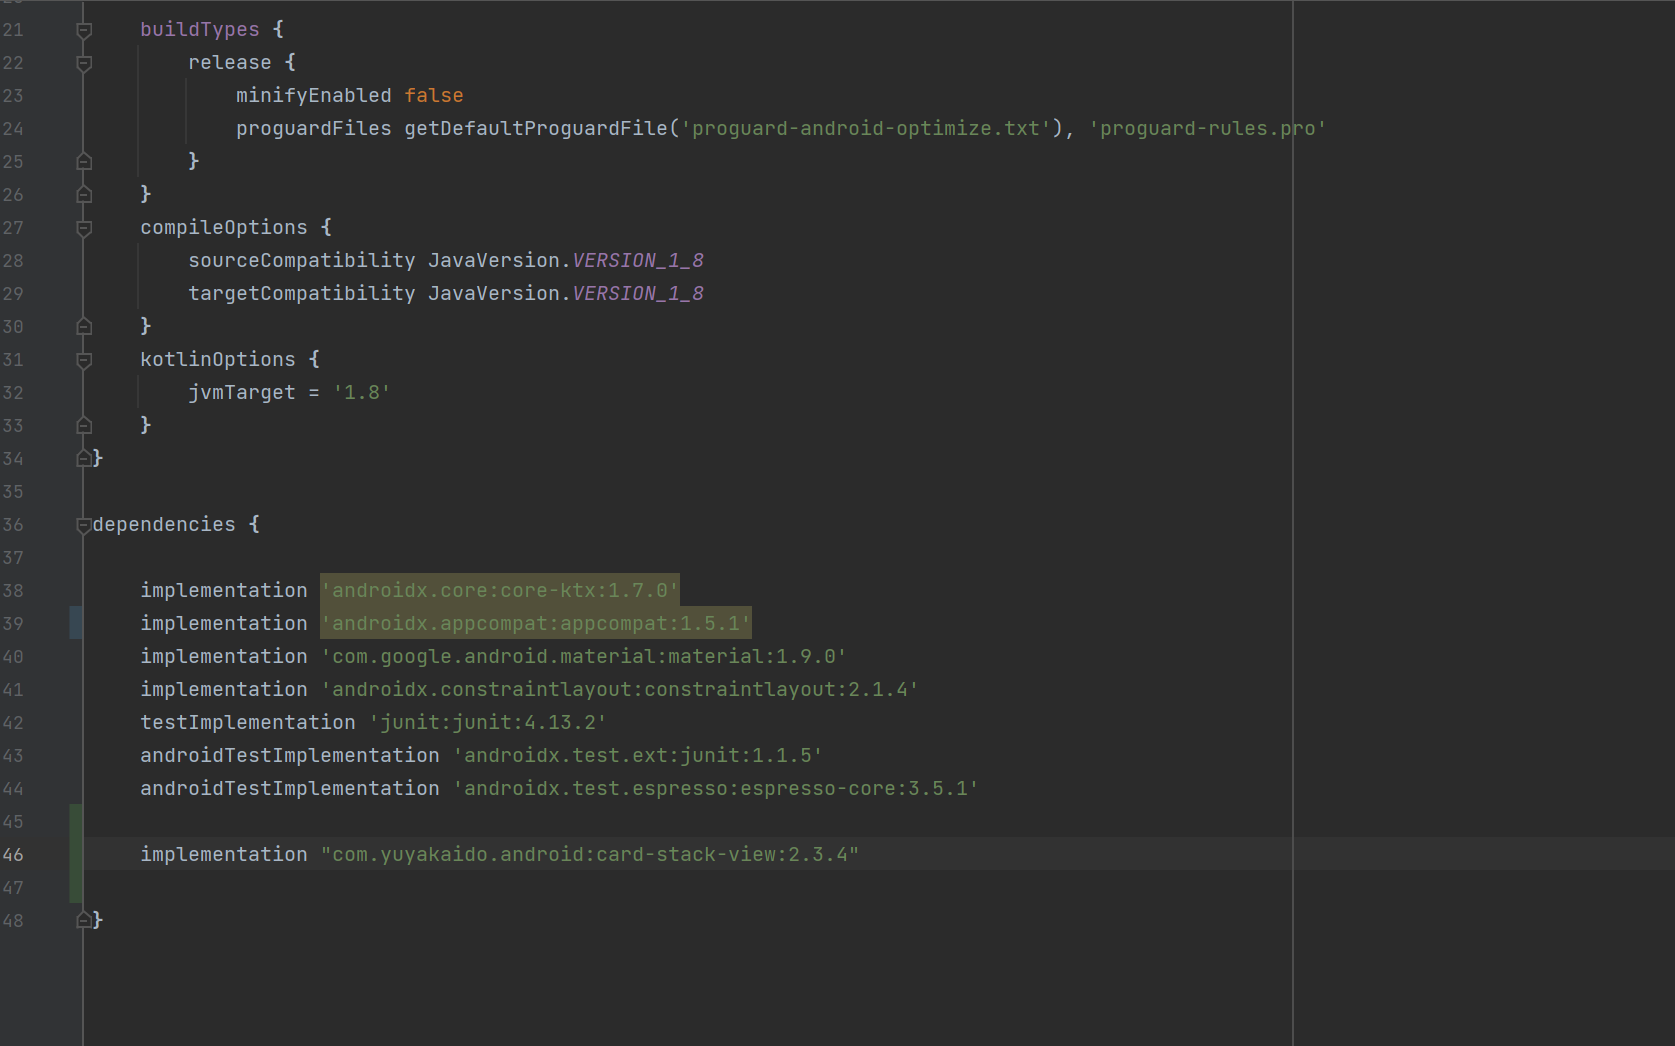Click the dependencies keyword
The height and width of the screenshot is (1046, 1675).
click(x=164, y=524)
